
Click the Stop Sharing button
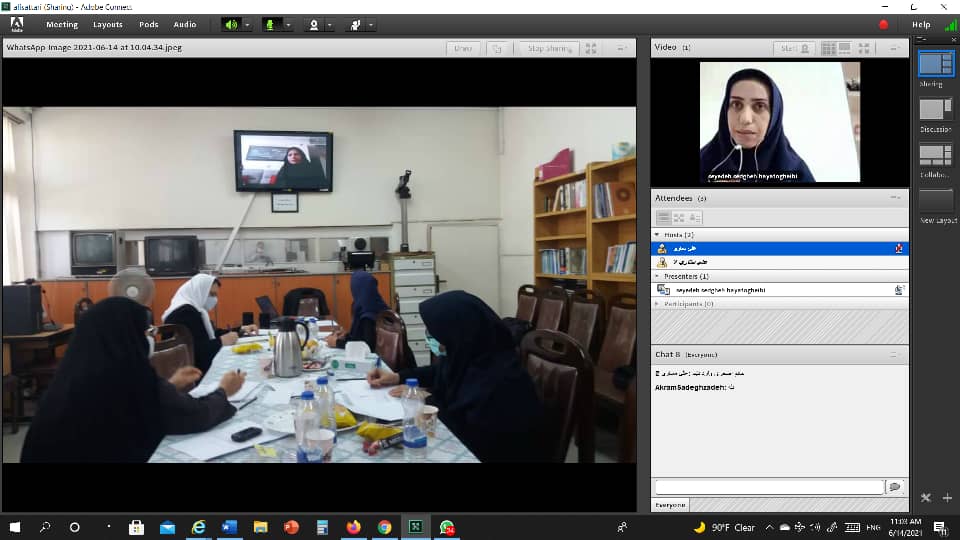pos(549,48)
